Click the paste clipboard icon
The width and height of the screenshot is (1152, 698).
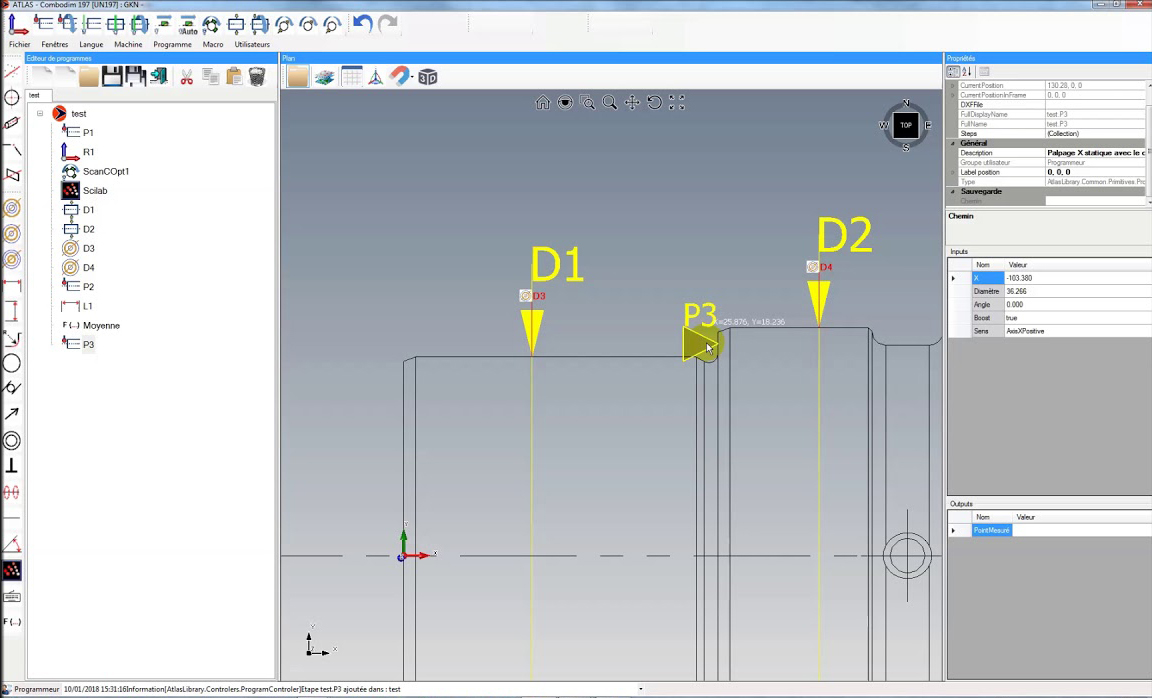pos(234,77)
